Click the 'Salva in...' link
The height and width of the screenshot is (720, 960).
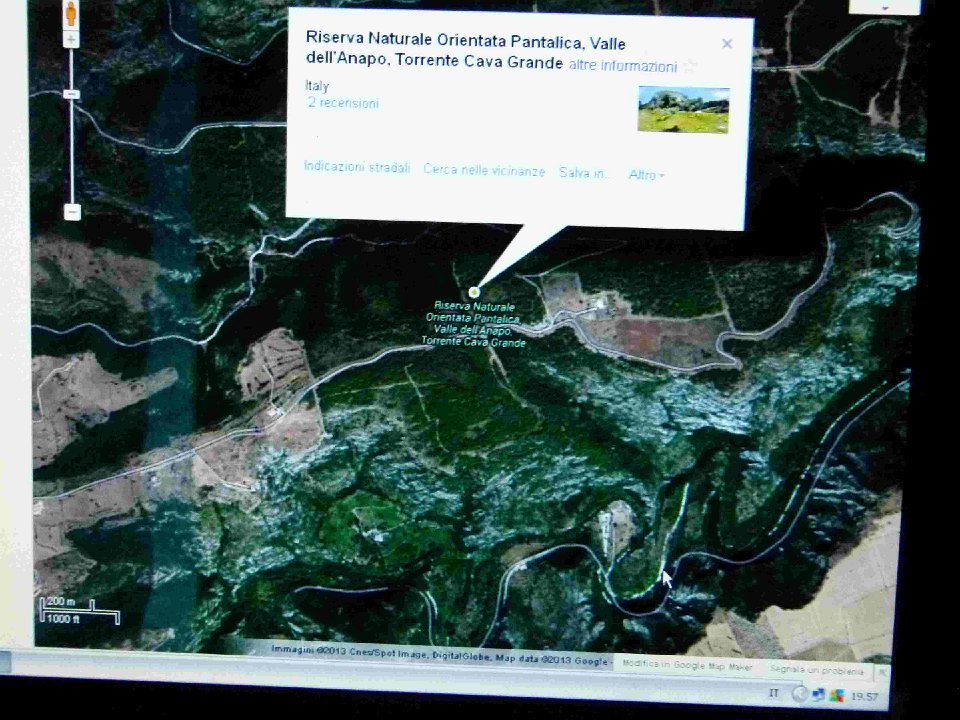[x=585, y=173]
